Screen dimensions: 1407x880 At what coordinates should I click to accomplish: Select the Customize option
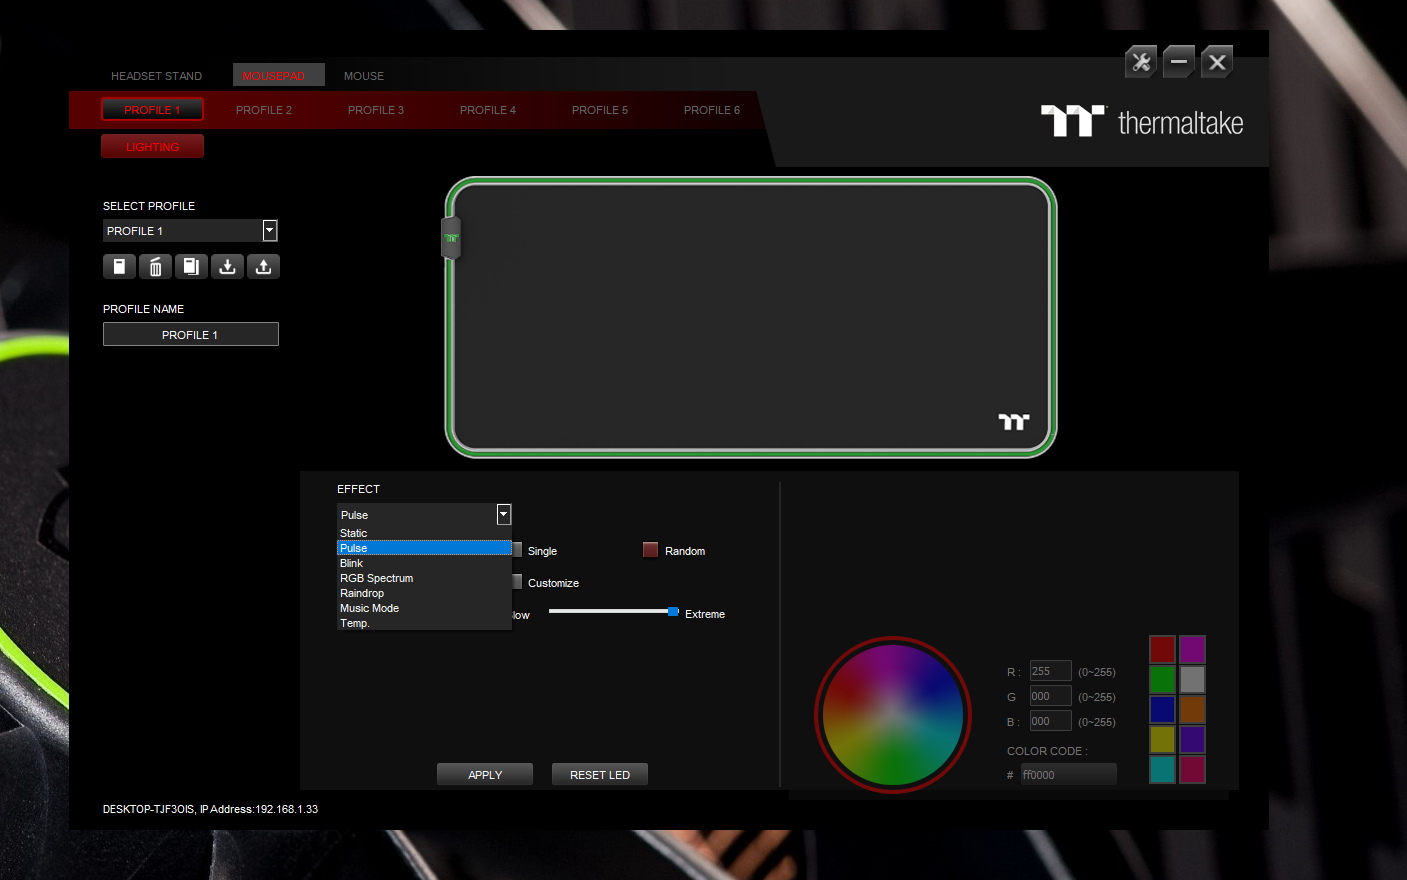pyautogui.click(x=517, y=582)
